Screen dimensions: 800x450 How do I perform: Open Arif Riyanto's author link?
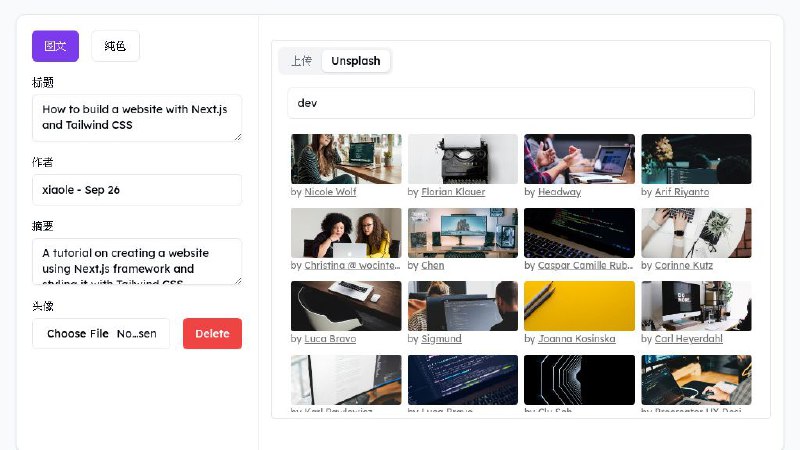[682, 192]
